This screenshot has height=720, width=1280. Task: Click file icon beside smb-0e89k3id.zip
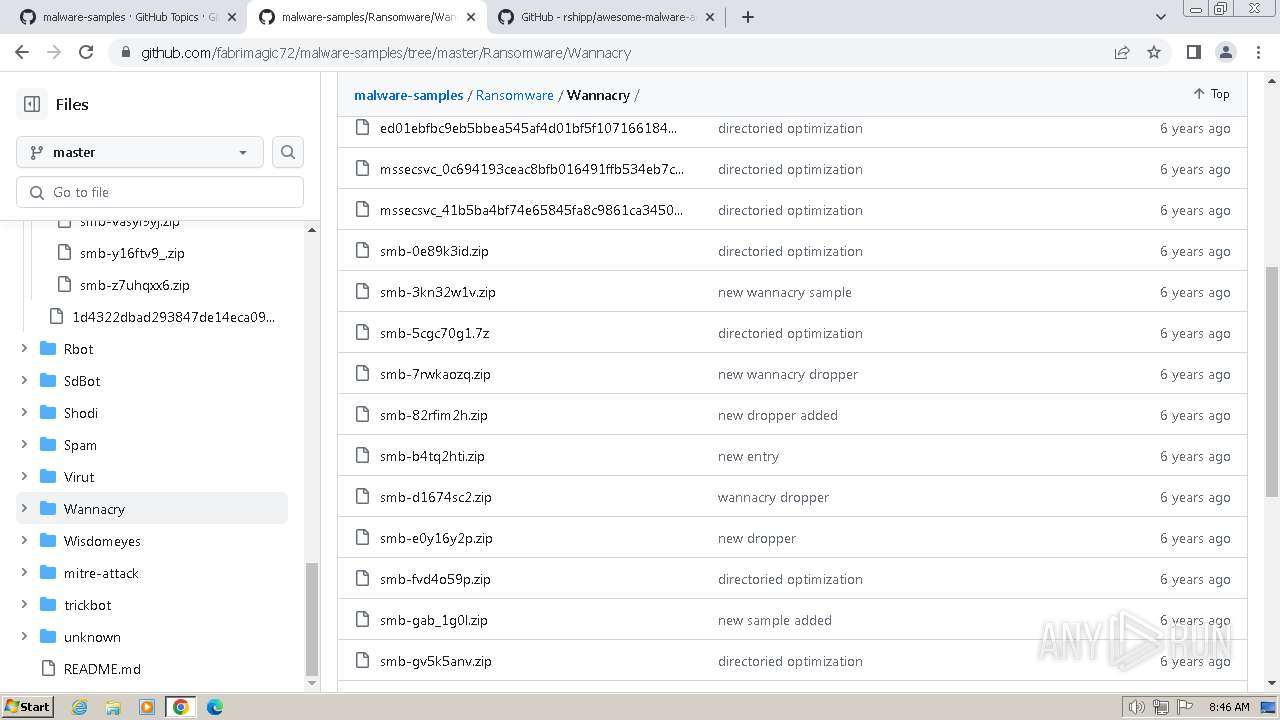tap(363, 251)
